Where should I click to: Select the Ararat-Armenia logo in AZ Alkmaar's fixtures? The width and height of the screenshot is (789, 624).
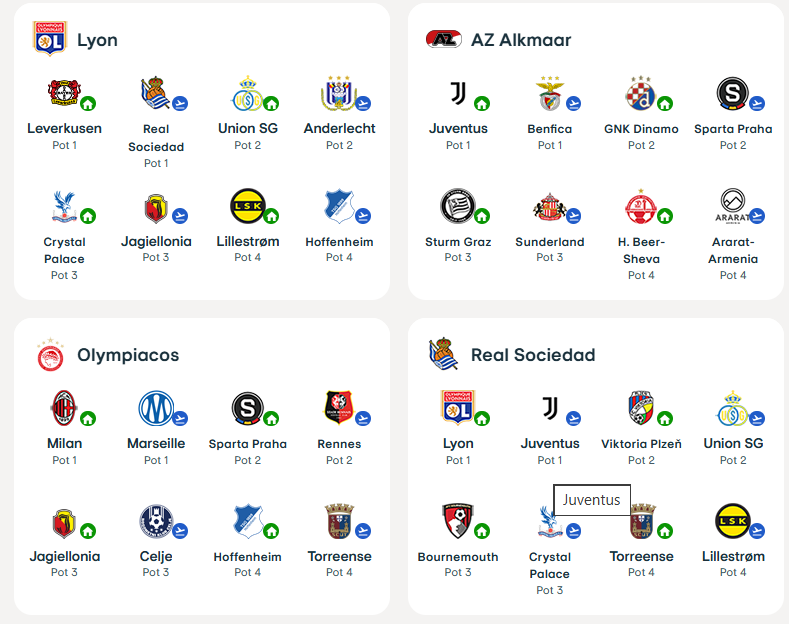pos(733,205)
